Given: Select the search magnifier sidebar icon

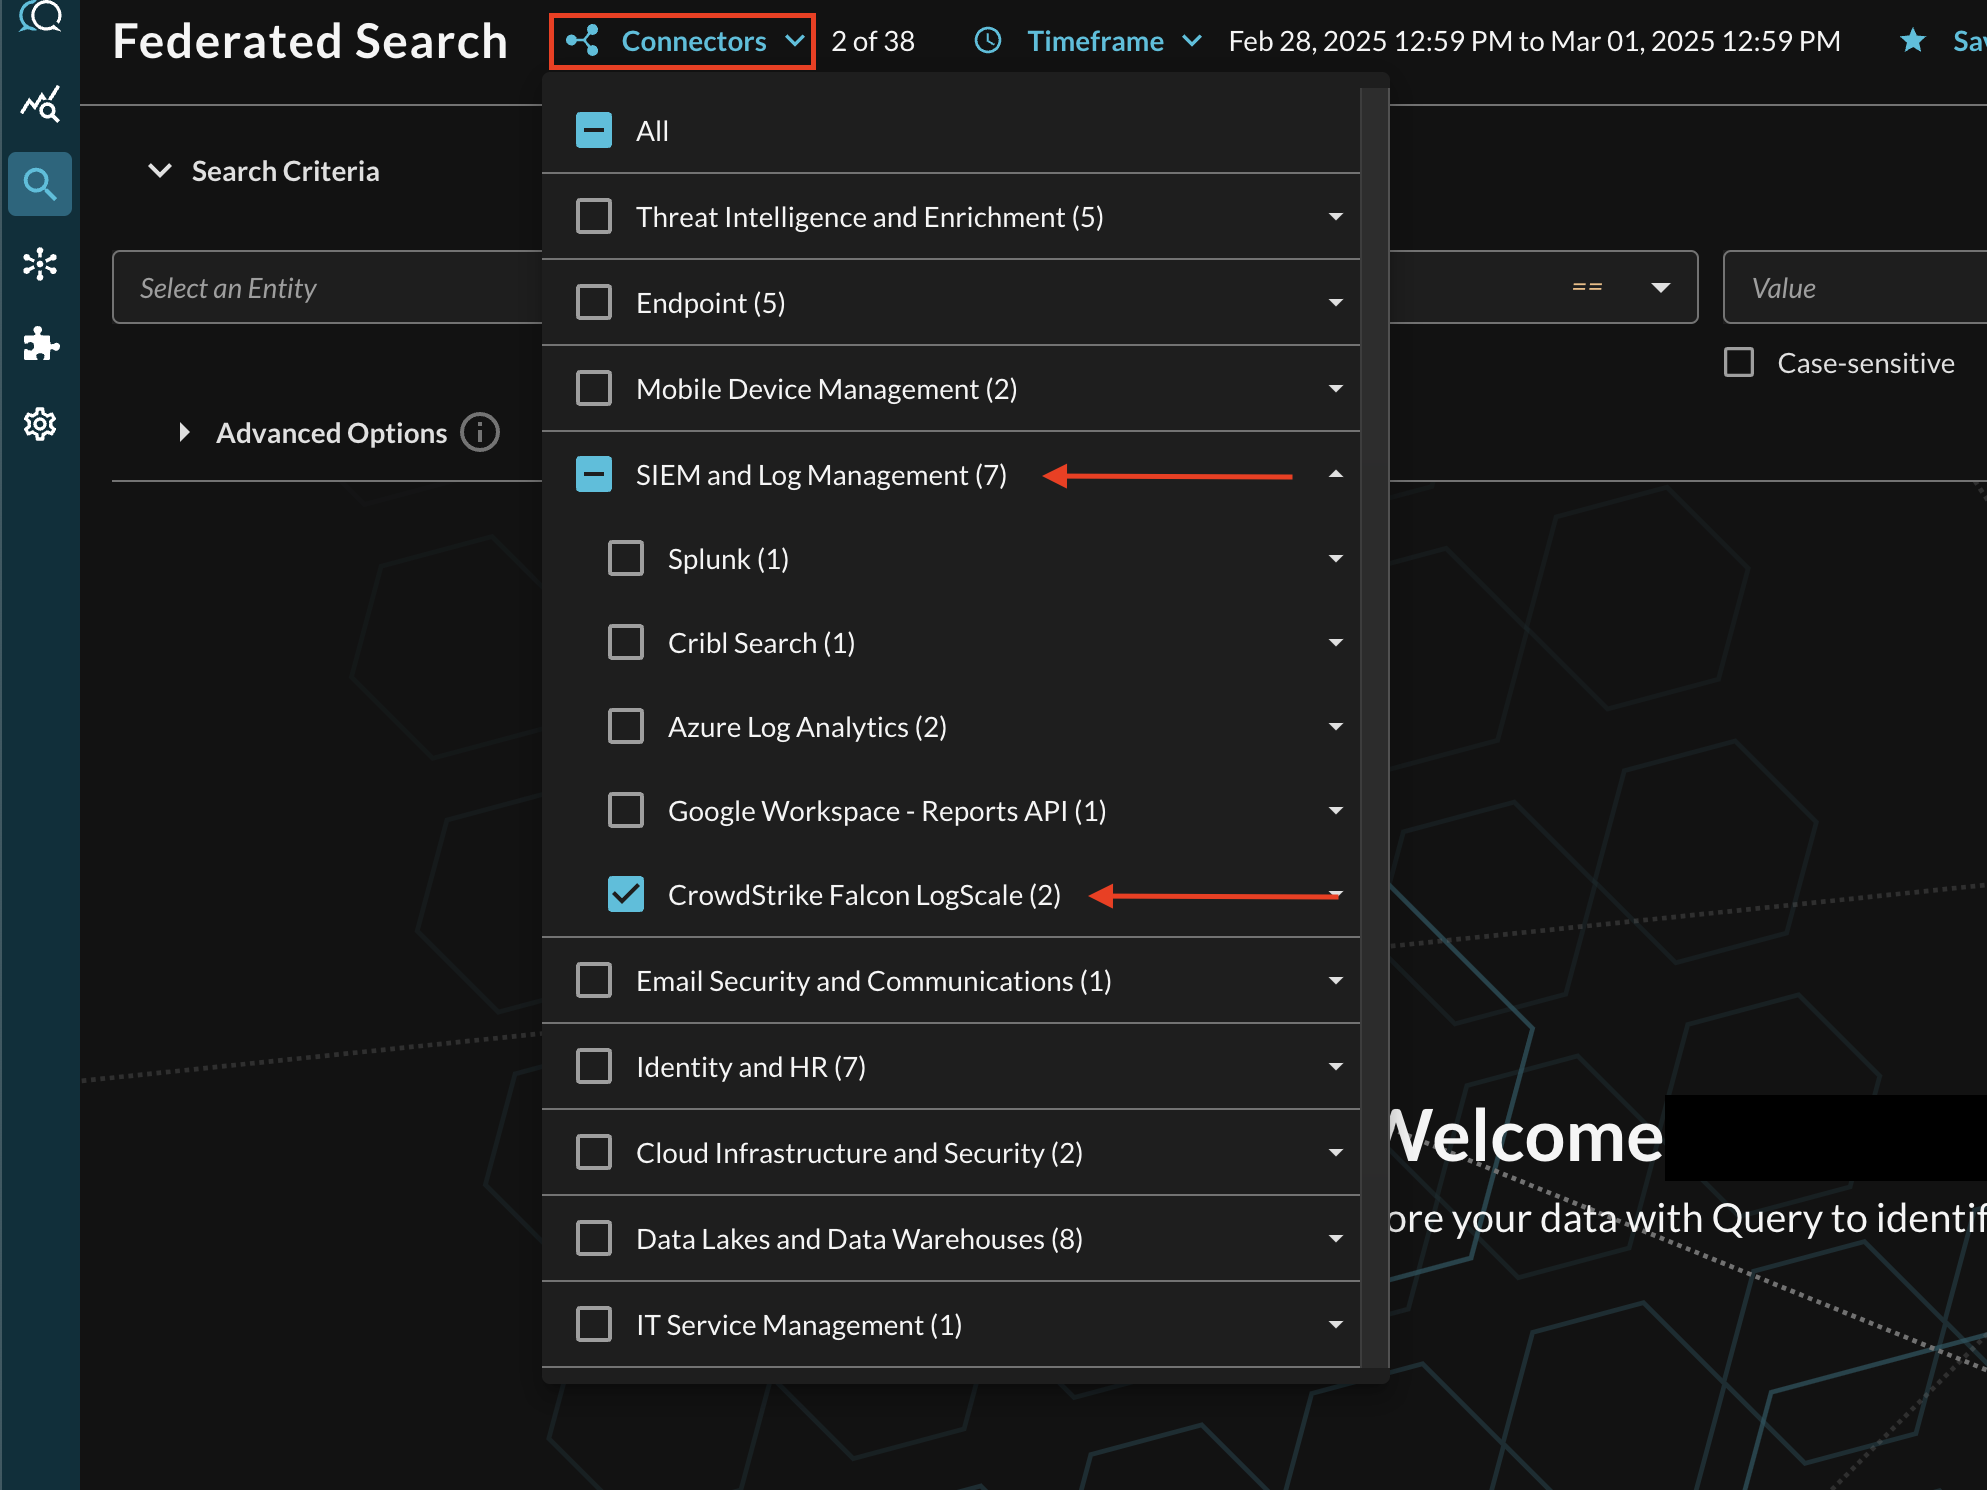Looking at the screenshot, I should tap(40, 184).
